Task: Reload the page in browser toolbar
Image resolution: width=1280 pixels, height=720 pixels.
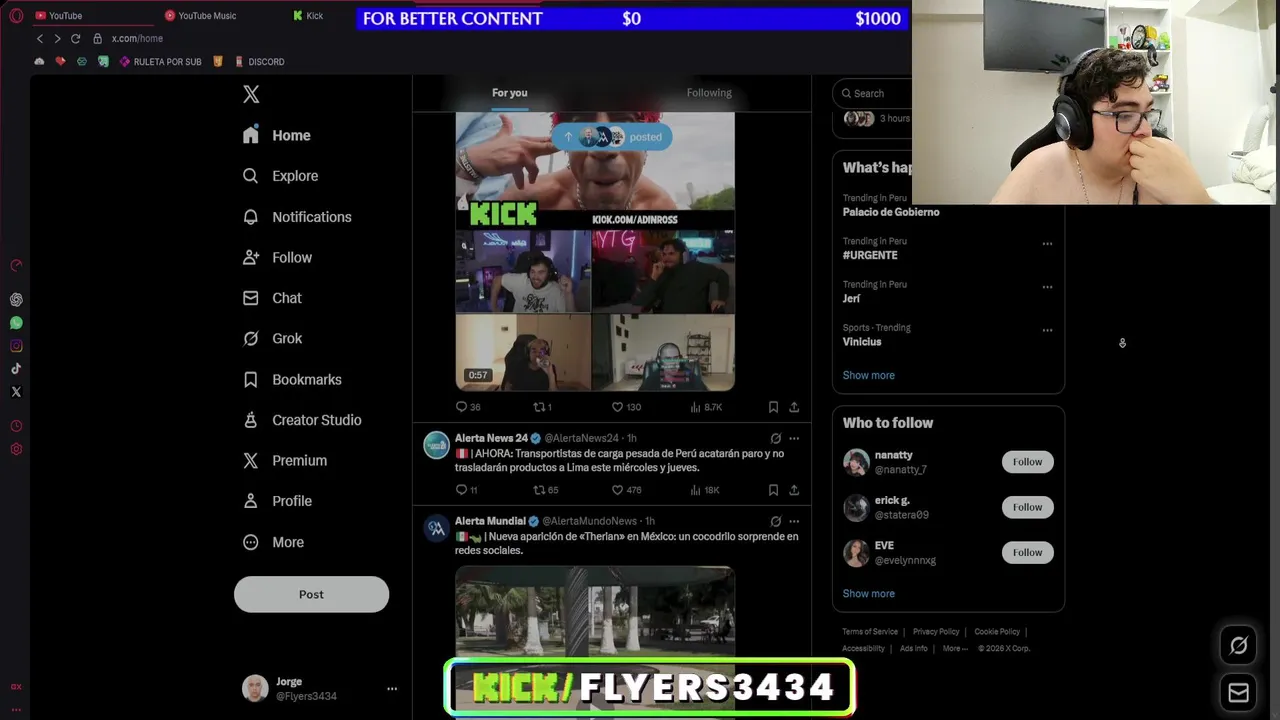Action: tap(75, 38)
